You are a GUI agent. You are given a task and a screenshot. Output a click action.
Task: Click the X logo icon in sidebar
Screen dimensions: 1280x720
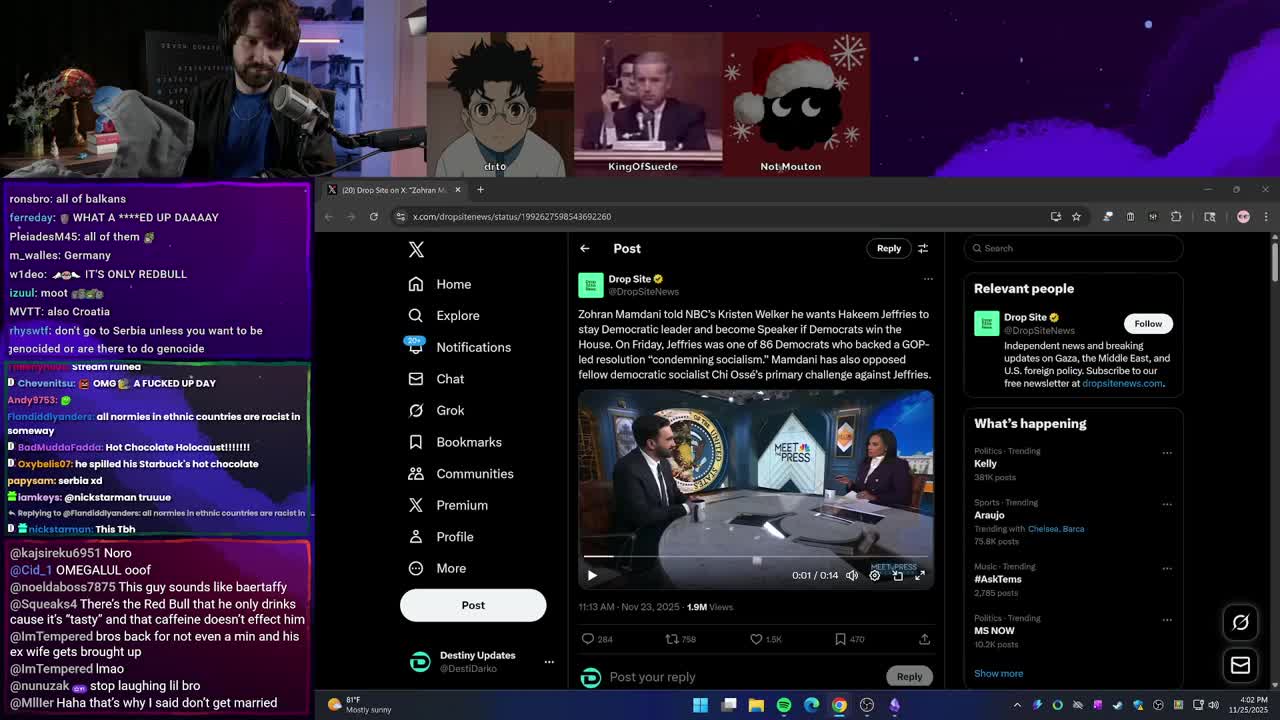(416, 249)
